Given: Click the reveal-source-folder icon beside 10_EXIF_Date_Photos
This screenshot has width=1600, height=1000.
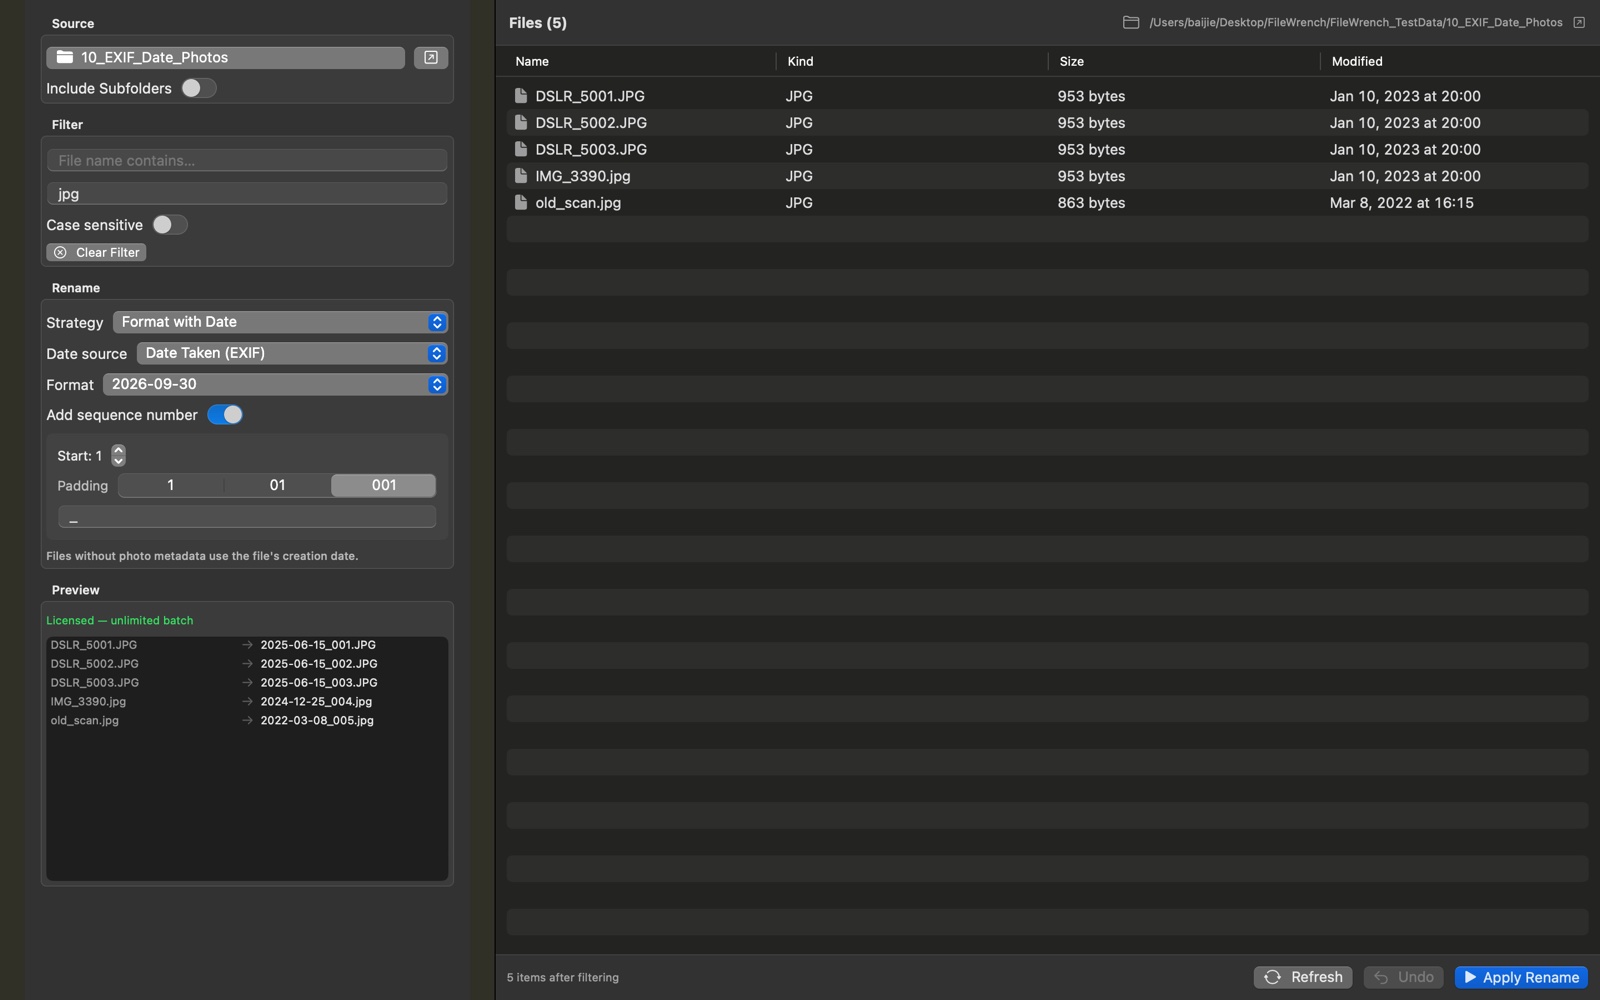Looking at the screenshot, I should click(x=431, y=58).
